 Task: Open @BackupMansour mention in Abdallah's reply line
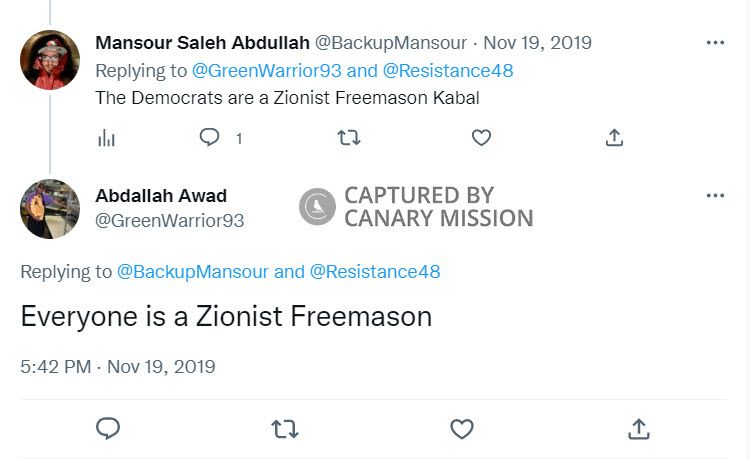pos(192,271)
